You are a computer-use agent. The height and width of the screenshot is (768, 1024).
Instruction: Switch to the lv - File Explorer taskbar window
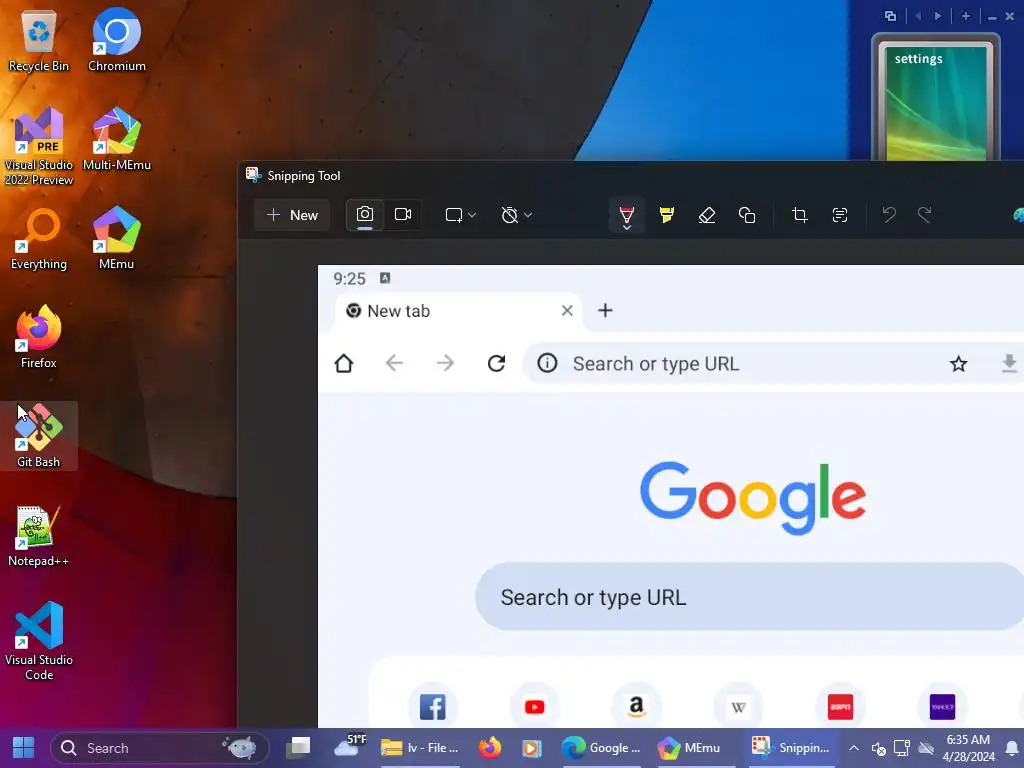click(420, 748)
